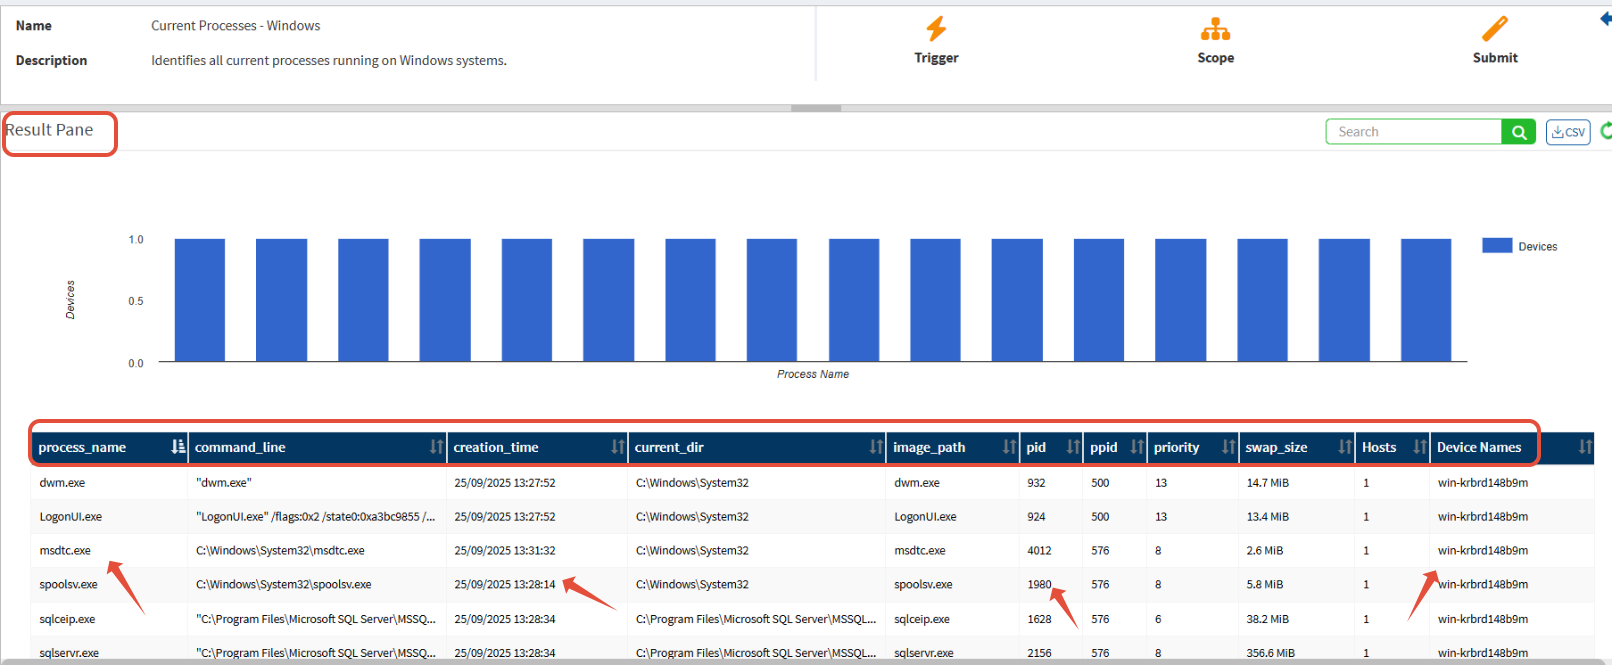Select the spoolsv.exe process name cell
The width and height of the screenshot is (1612, 665).
click(68, 585)
